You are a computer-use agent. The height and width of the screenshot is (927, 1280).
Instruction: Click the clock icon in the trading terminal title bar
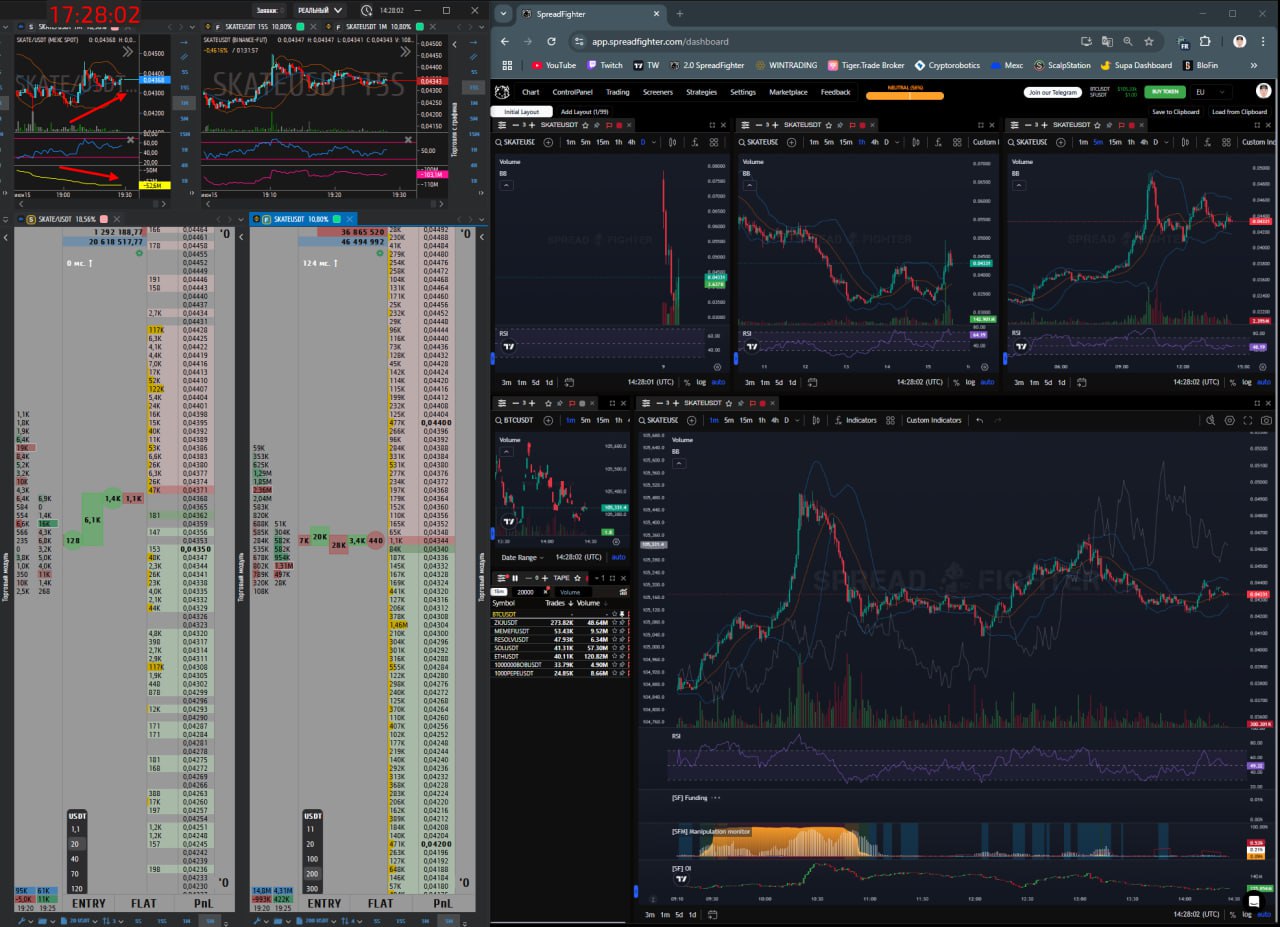(367, 11)
